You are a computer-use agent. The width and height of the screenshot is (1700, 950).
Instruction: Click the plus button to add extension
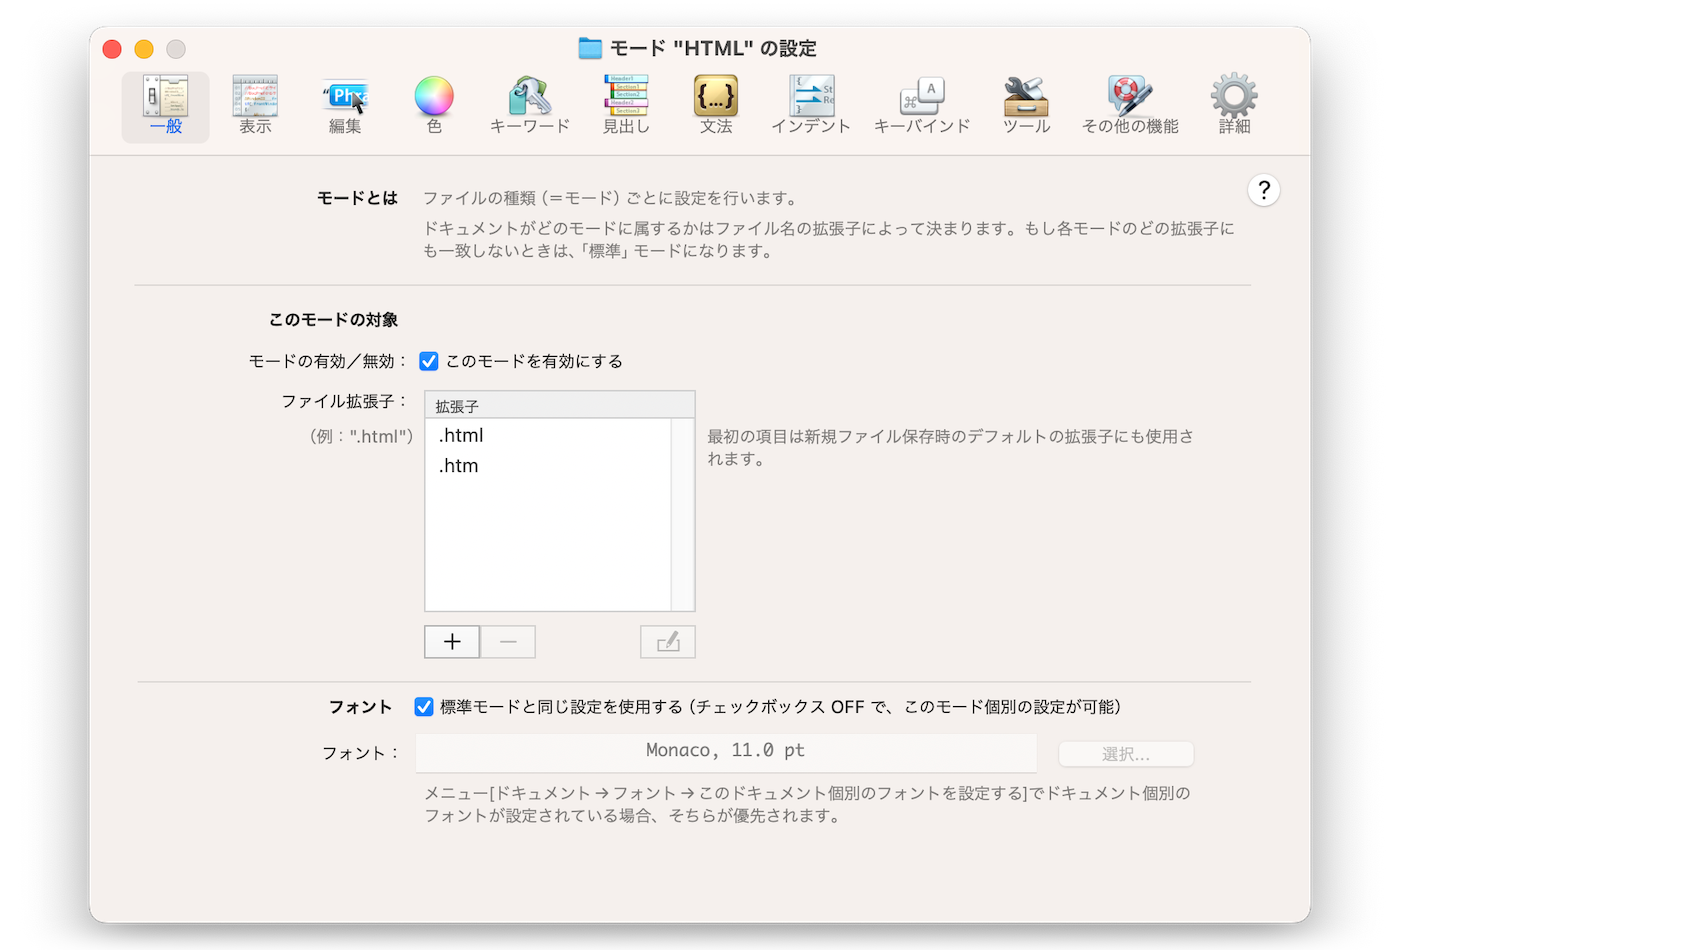[x=452, y=642]
